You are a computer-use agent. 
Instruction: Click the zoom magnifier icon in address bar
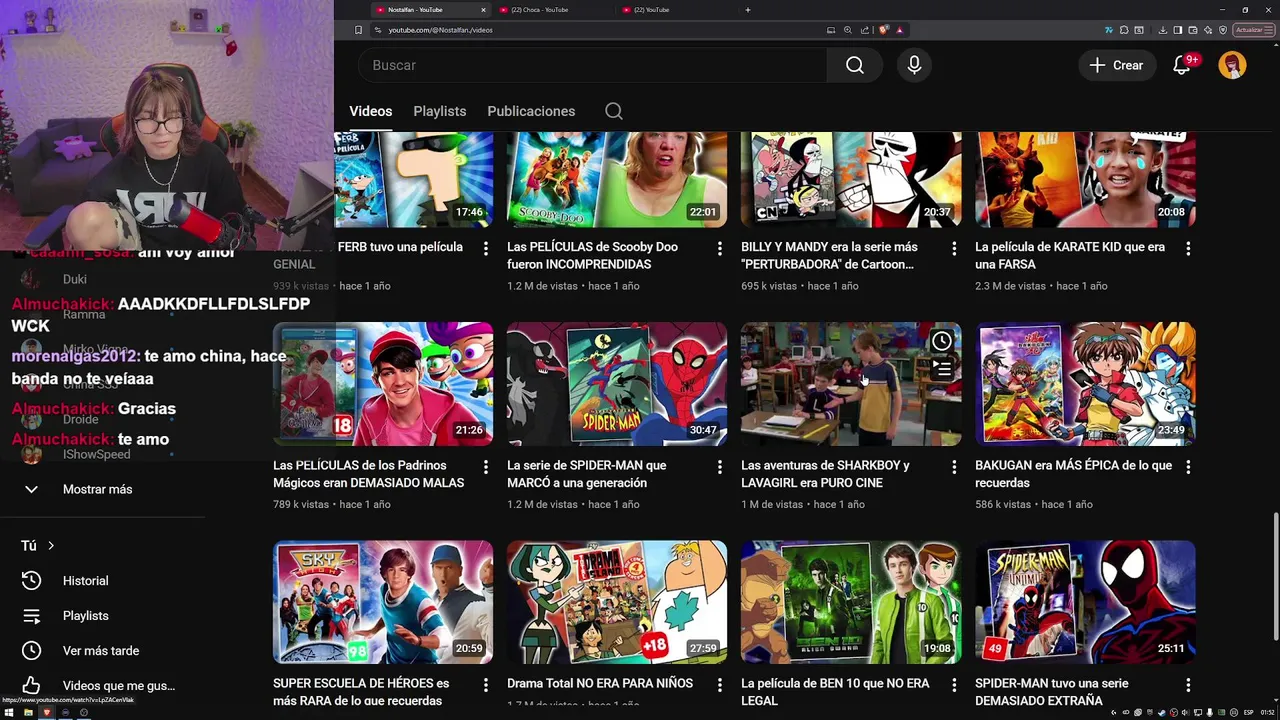click(848, 30)
